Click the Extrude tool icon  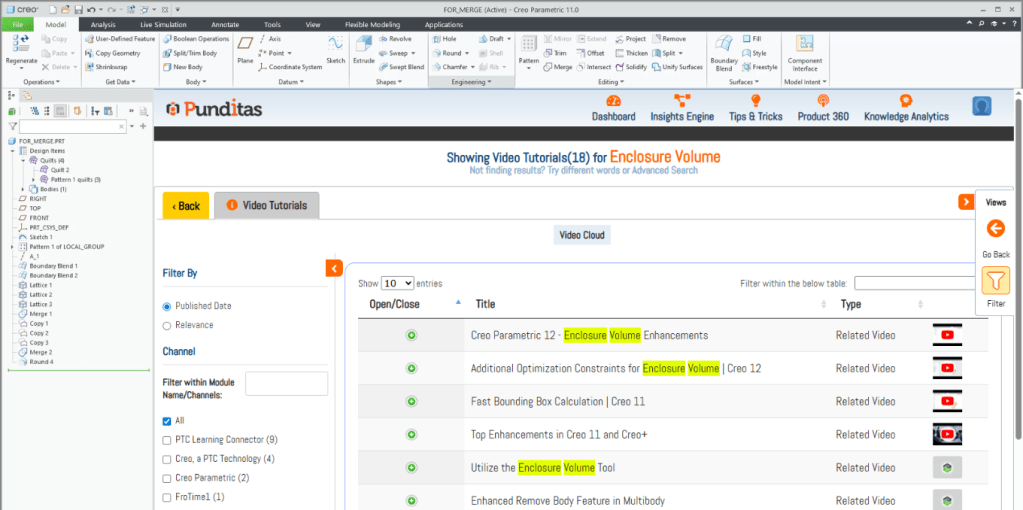(363, 46)
